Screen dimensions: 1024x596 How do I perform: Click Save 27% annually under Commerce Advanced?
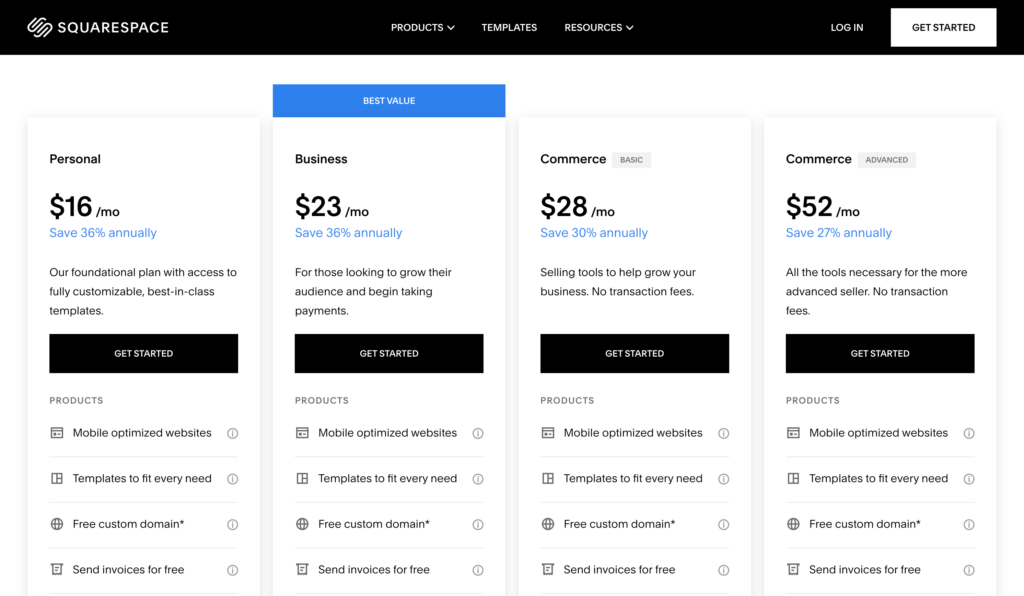click(839, 232)
